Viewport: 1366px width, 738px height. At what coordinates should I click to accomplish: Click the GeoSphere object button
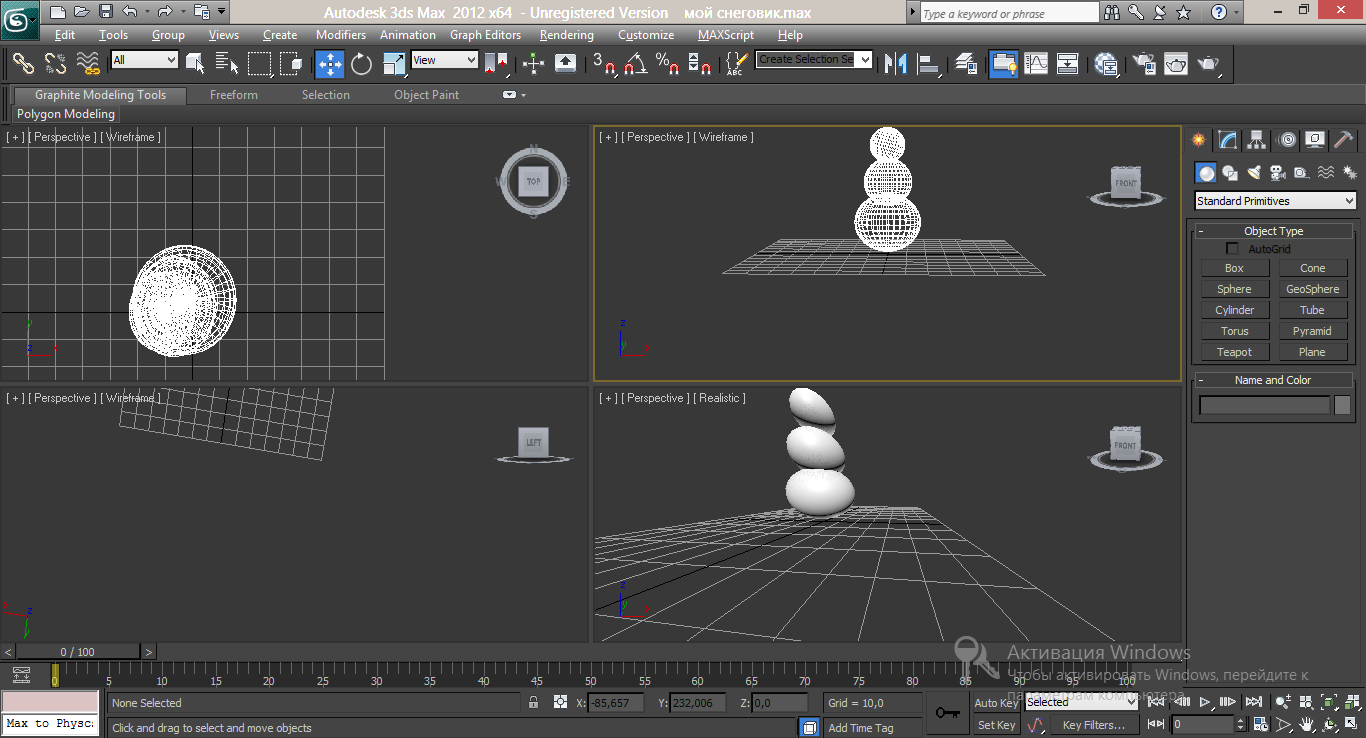tap(1312, 289)
